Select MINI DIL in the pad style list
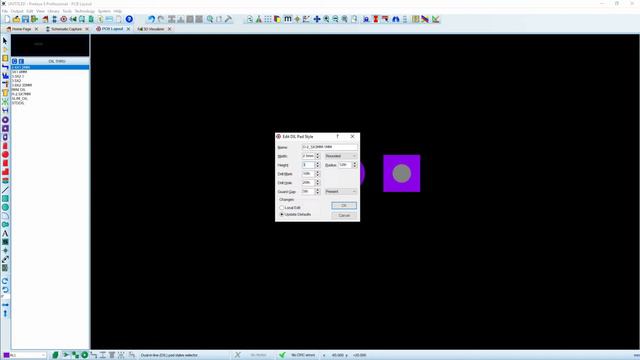The height and width of the screenshot is (360, 640). coord(19,89)
